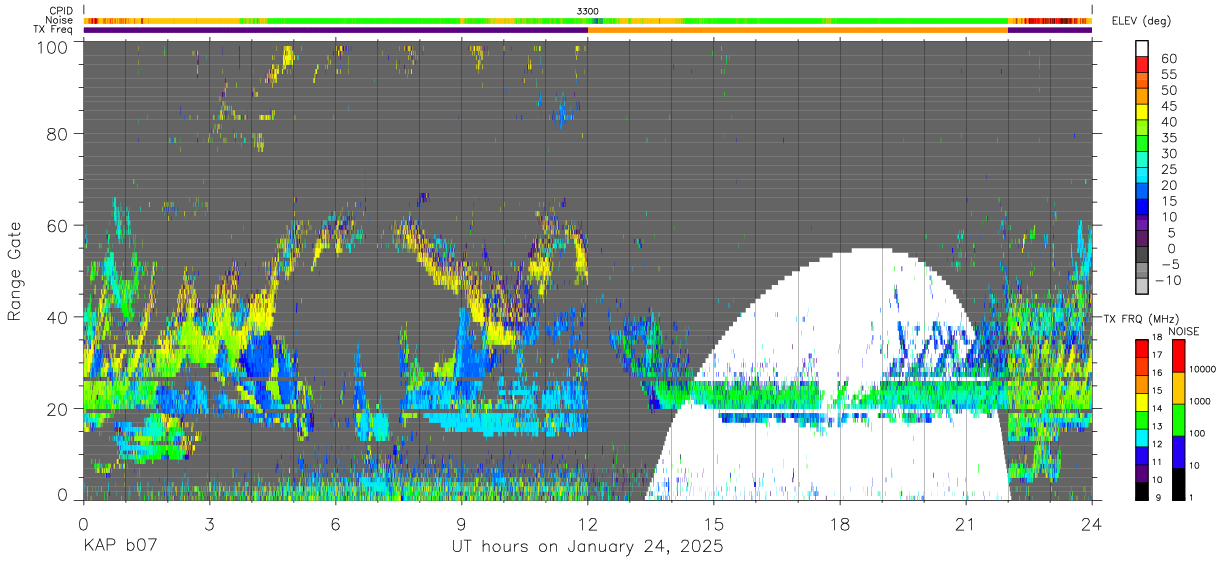Click the 15 tick on UT hours axis
Screen dimensions: 1228x567
tap(714, 524)
